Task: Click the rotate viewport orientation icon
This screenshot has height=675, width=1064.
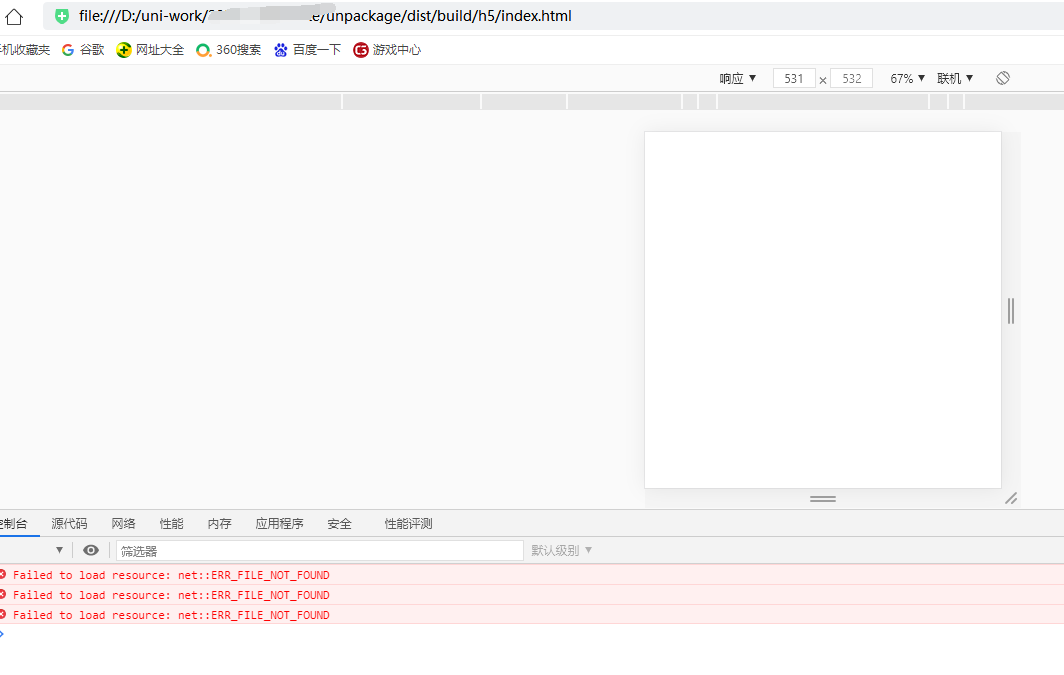Action: 1002,77
